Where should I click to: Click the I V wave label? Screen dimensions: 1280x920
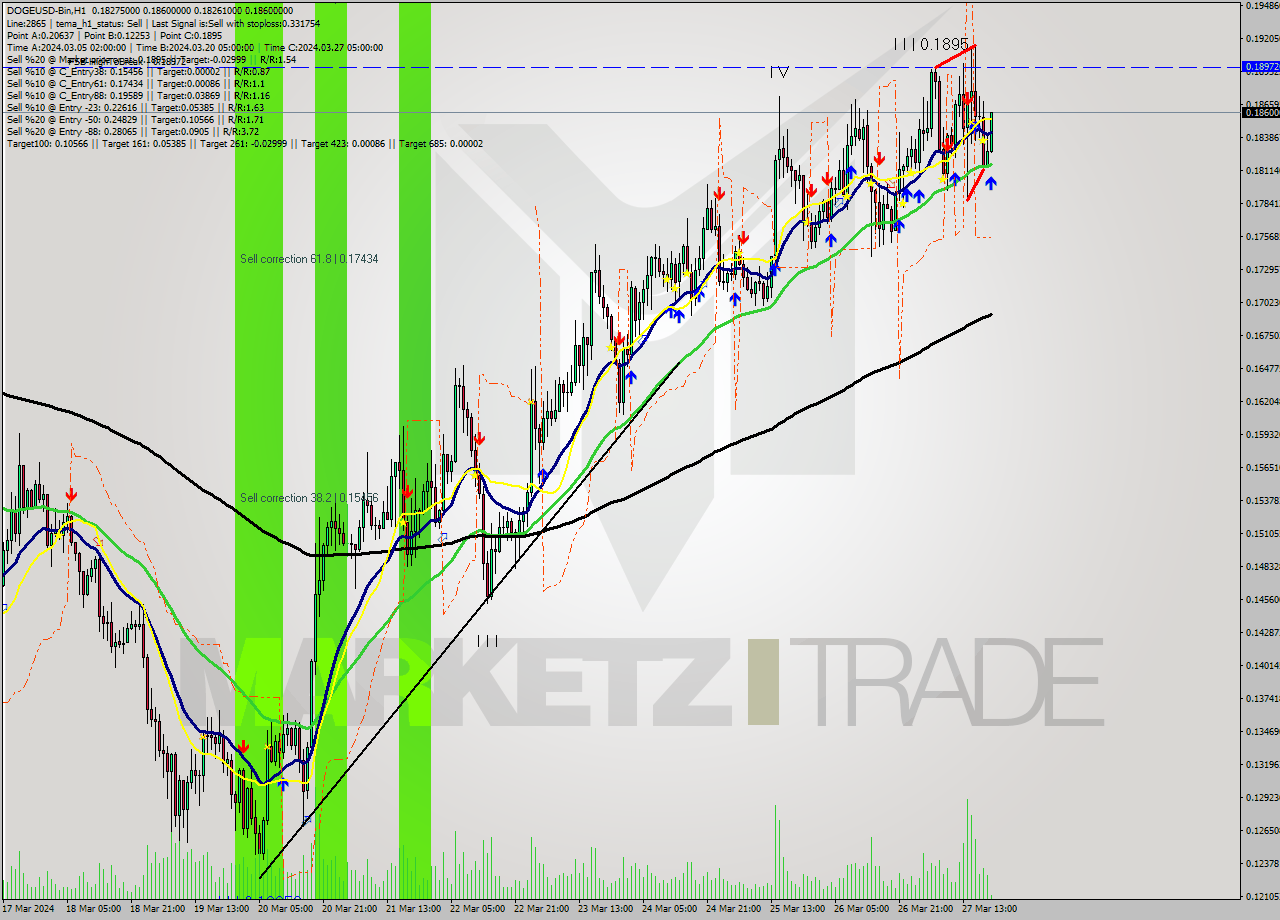pyautogui.click(x=779, y=72)
